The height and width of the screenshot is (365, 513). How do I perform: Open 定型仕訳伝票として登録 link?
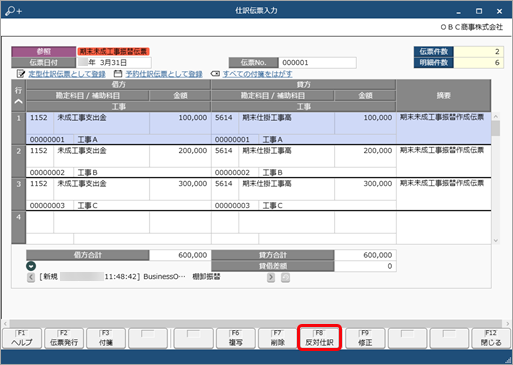tap(67, 74)
